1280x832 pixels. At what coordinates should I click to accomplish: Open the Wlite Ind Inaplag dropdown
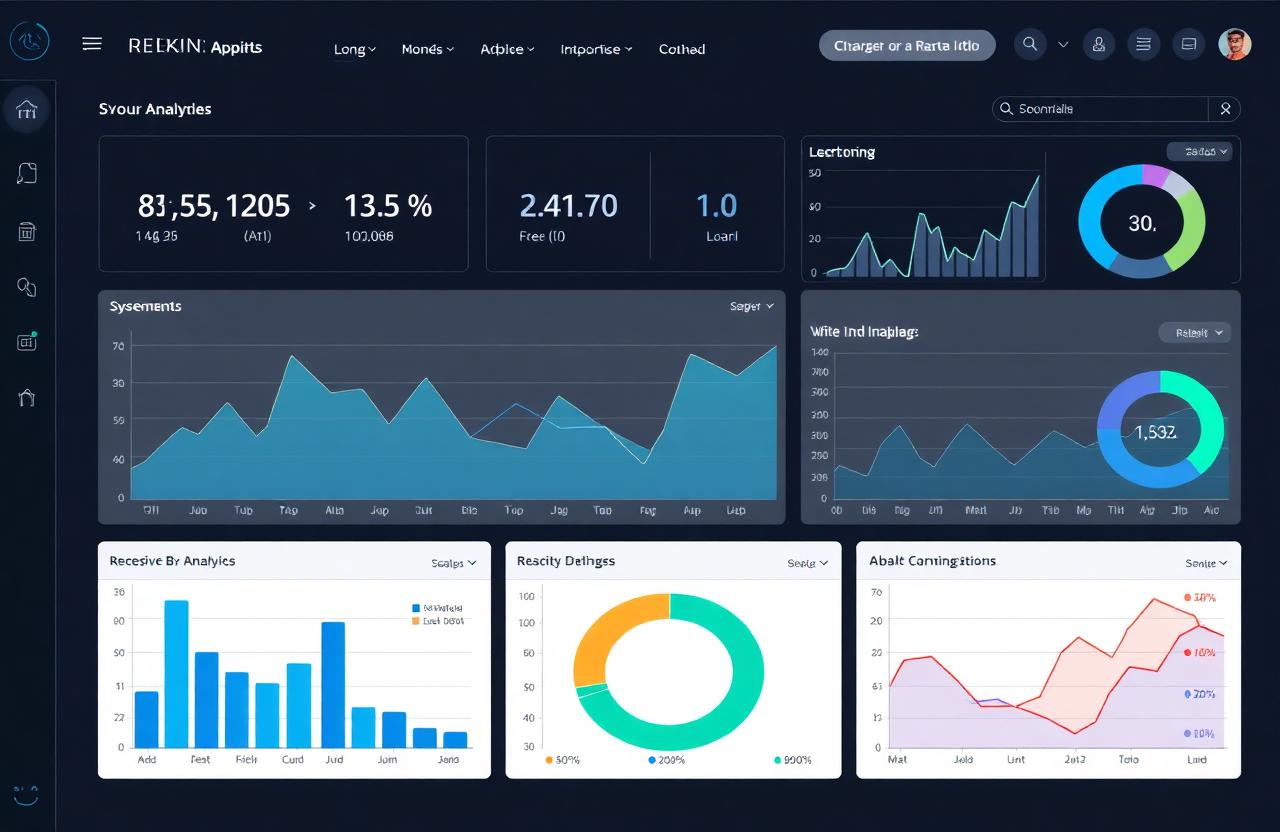coord(1194,333)
